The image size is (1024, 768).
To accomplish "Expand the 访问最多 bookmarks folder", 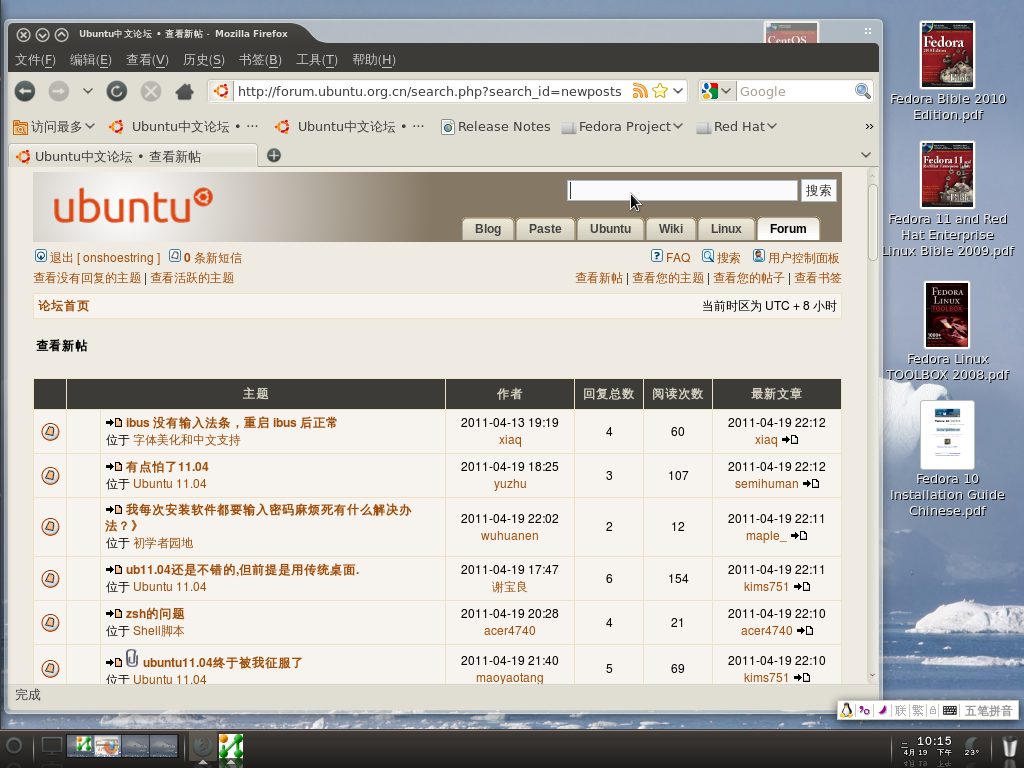I will (x=54, y=126).
